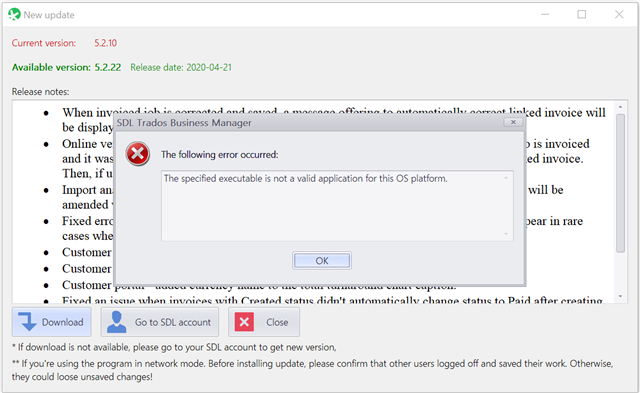The height and width of the screenshot is (393, 640).
Task: Click the current version number 5.2.10
Action: coord(106,43)
